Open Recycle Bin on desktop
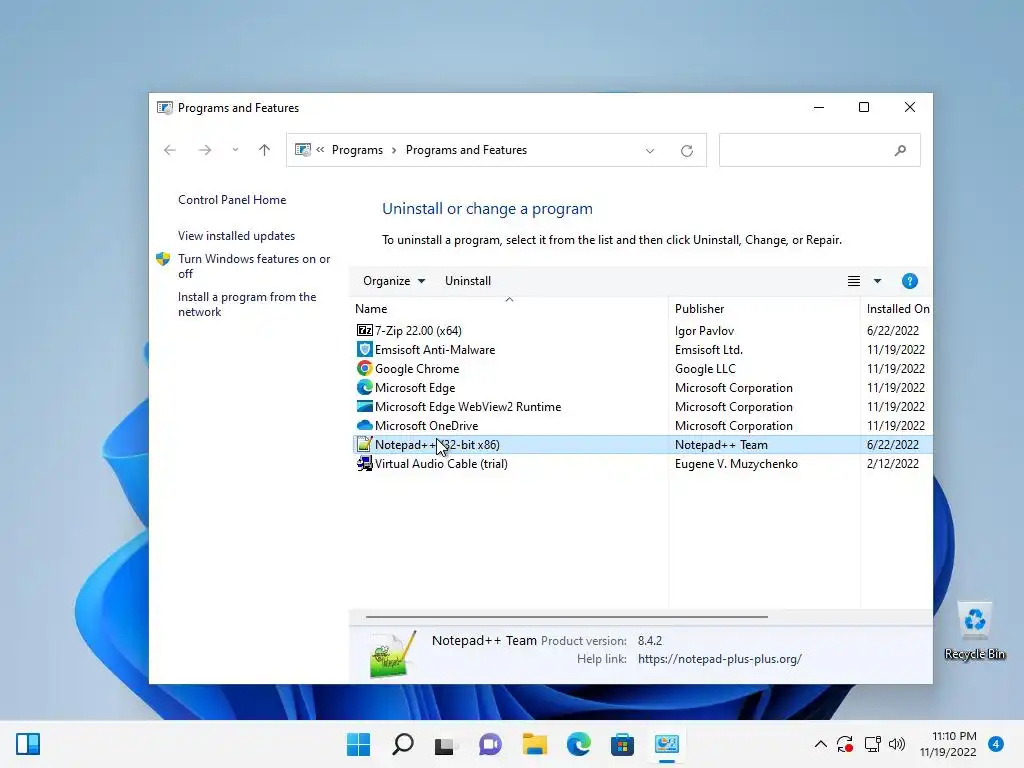Screen dimensions: 1024x768 (974, 631)
